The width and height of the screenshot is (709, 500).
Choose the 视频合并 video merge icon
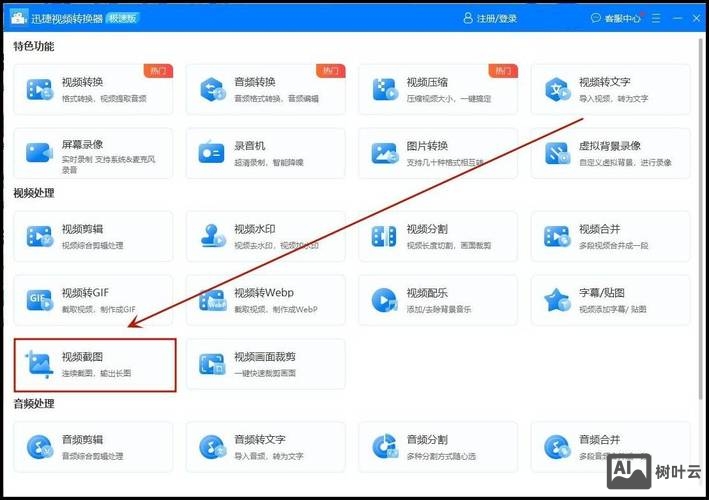(x=558, y=236)
